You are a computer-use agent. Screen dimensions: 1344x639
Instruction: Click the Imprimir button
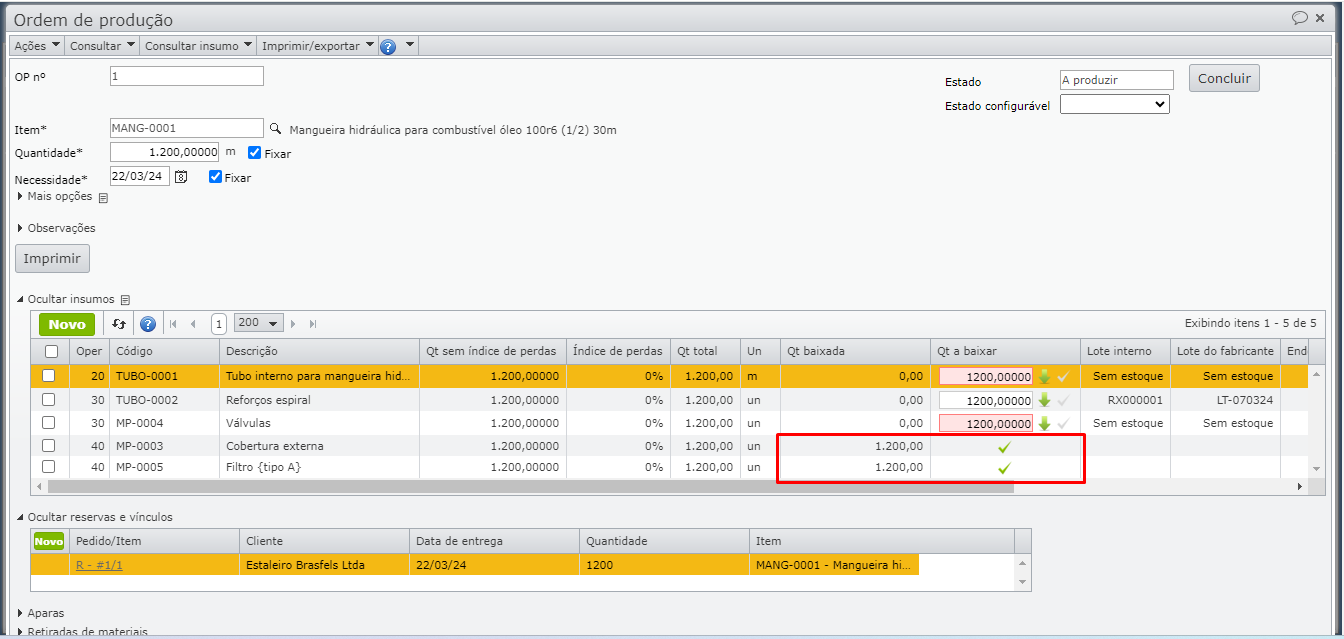pyautogui.click(x=52, y=258)
